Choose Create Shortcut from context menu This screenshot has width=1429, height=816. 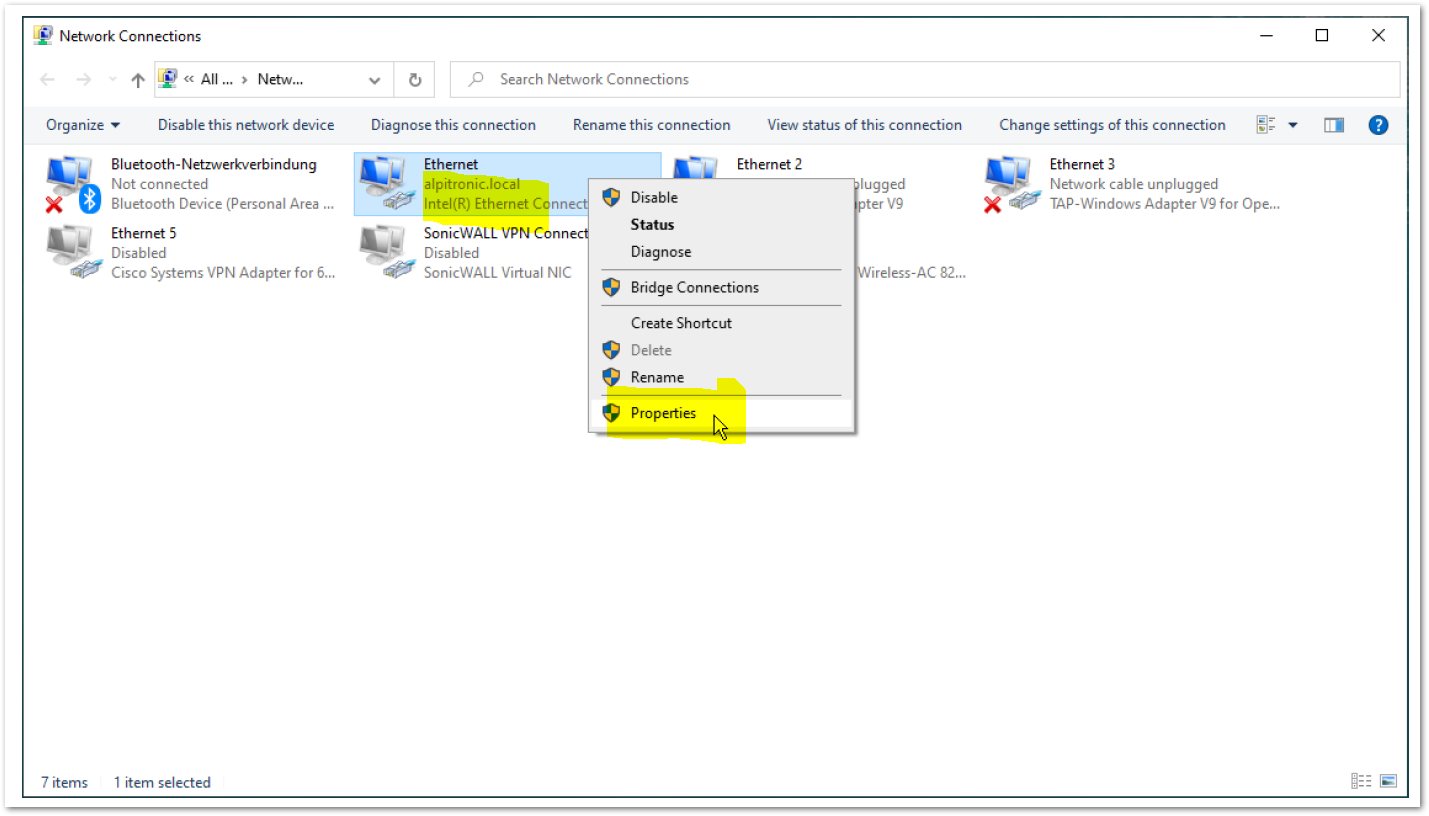click(x=681, y=323)
